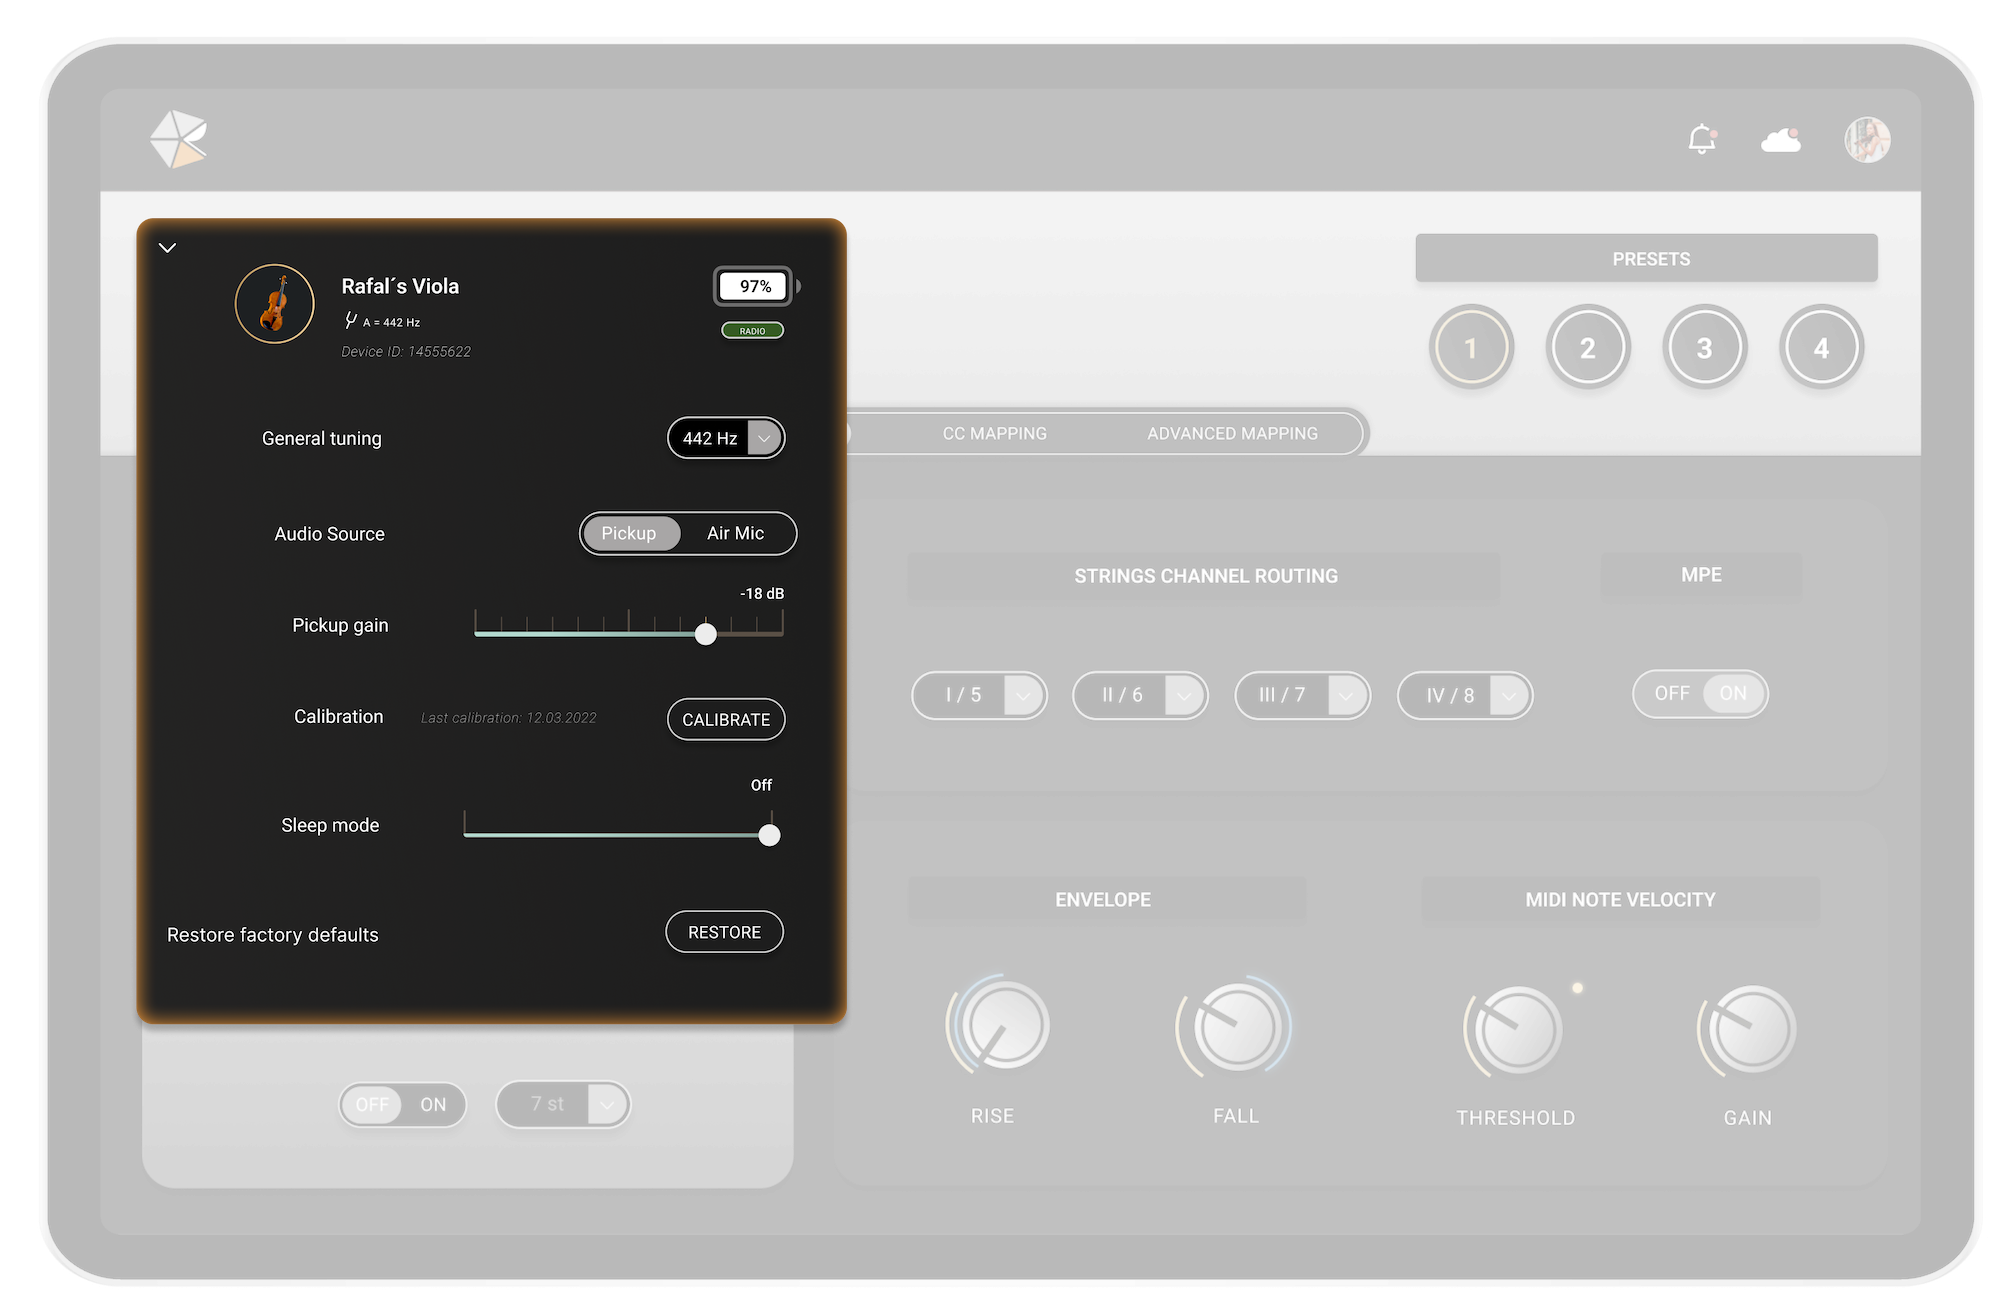Select preset number 3

click(x=1704, y=348)
